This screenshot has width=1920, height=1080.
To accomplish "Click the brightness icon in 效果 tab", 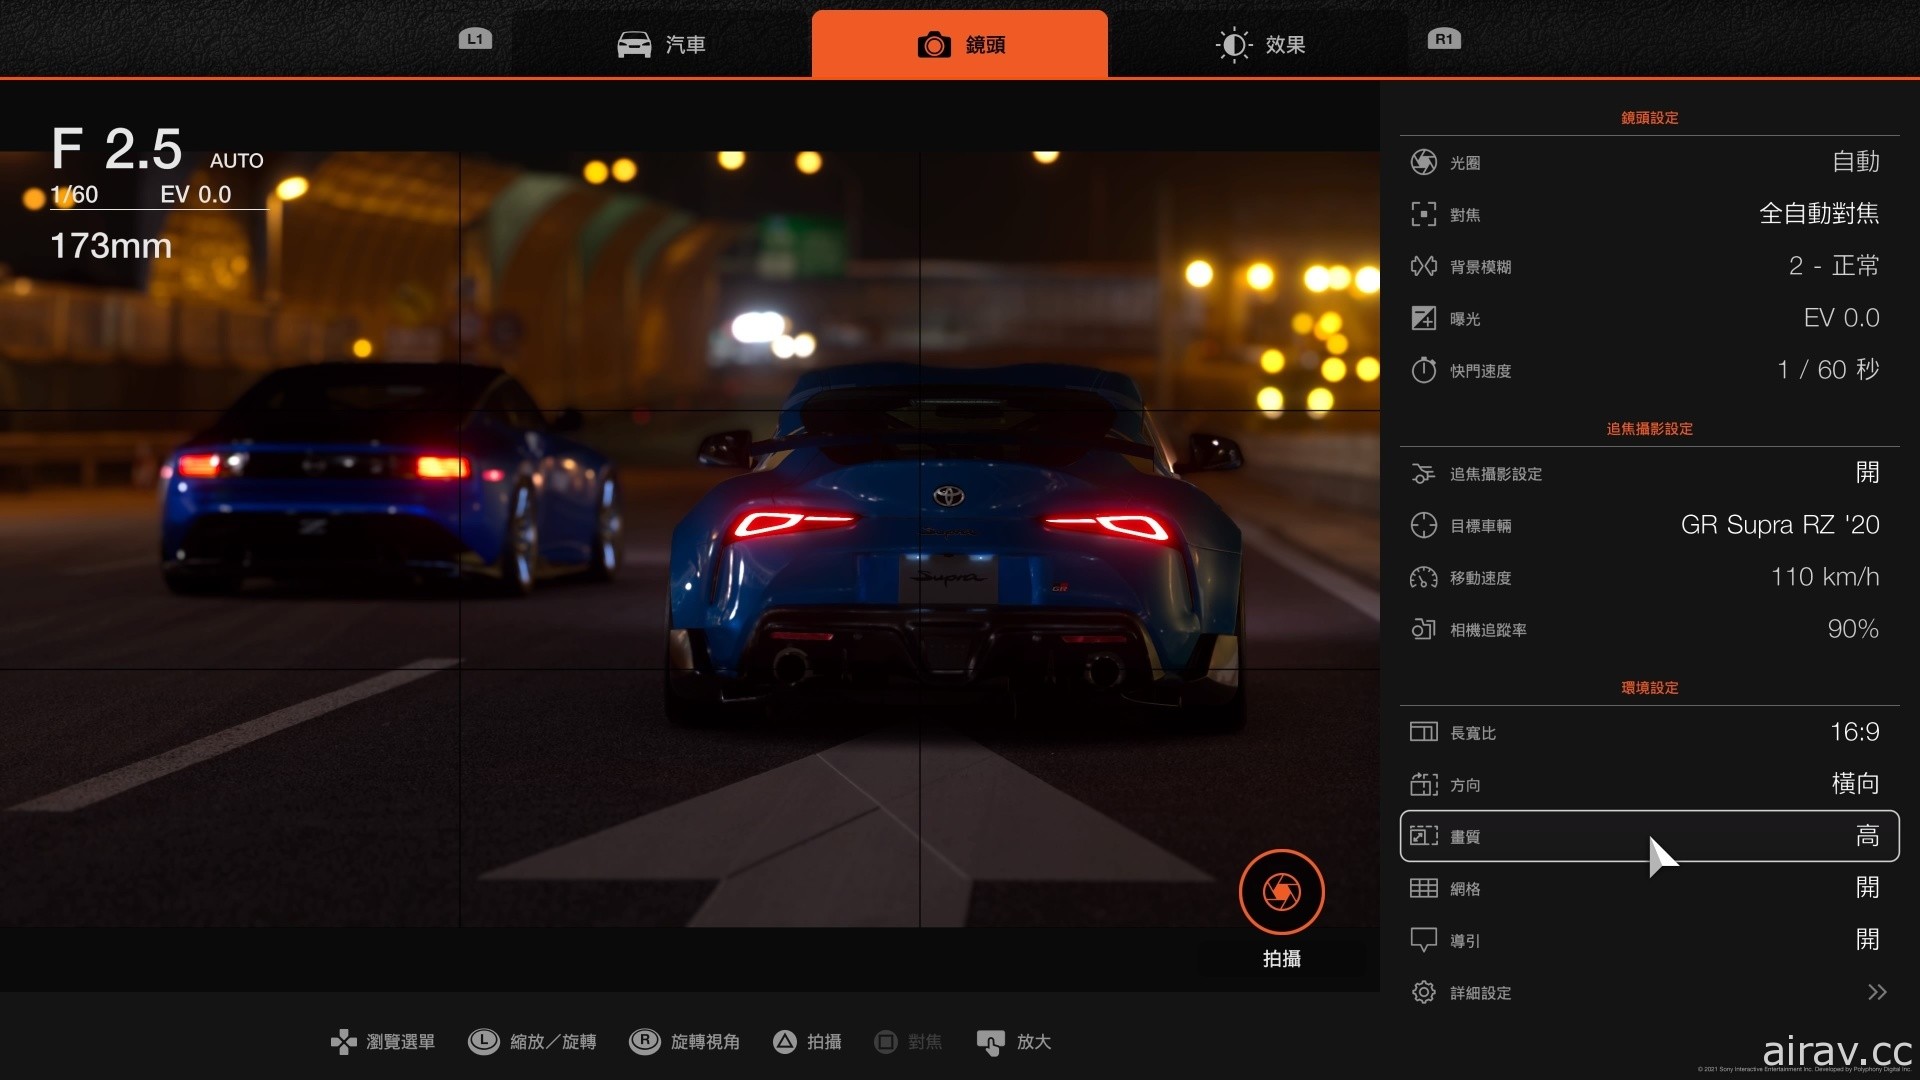I will pyautogui.click(x=1234, y=45).
